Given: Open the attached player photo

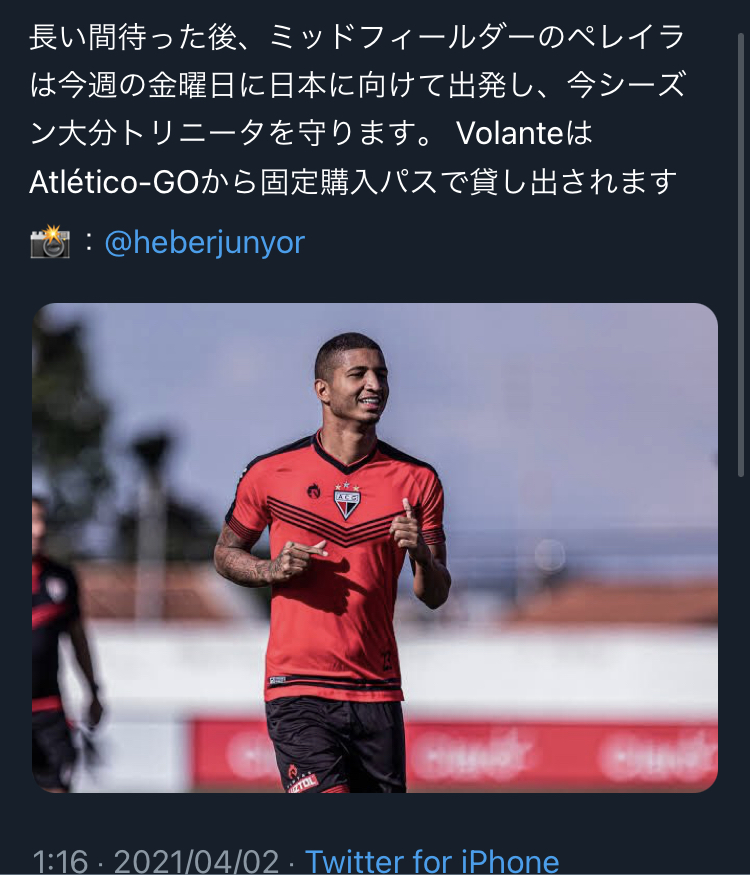Looking at the screenshot, I should (x=374, y=547).
